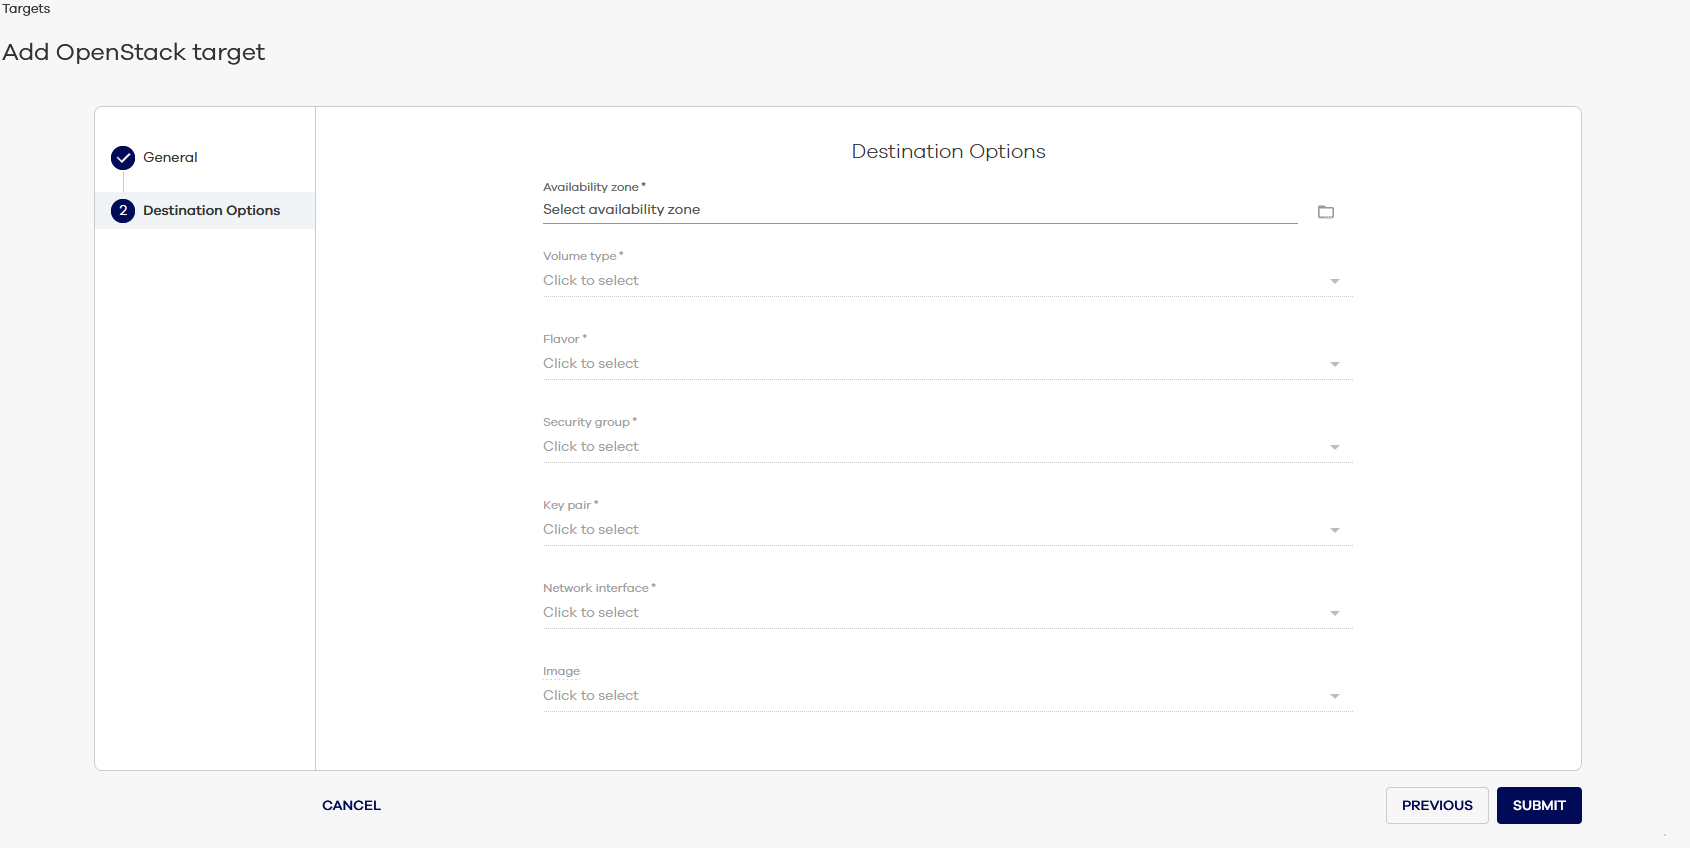Image resolution: width=1690 pixels, height=848 pixels.
Task: Cancel adding the OpenStack target
Action: tap(351, 806)
